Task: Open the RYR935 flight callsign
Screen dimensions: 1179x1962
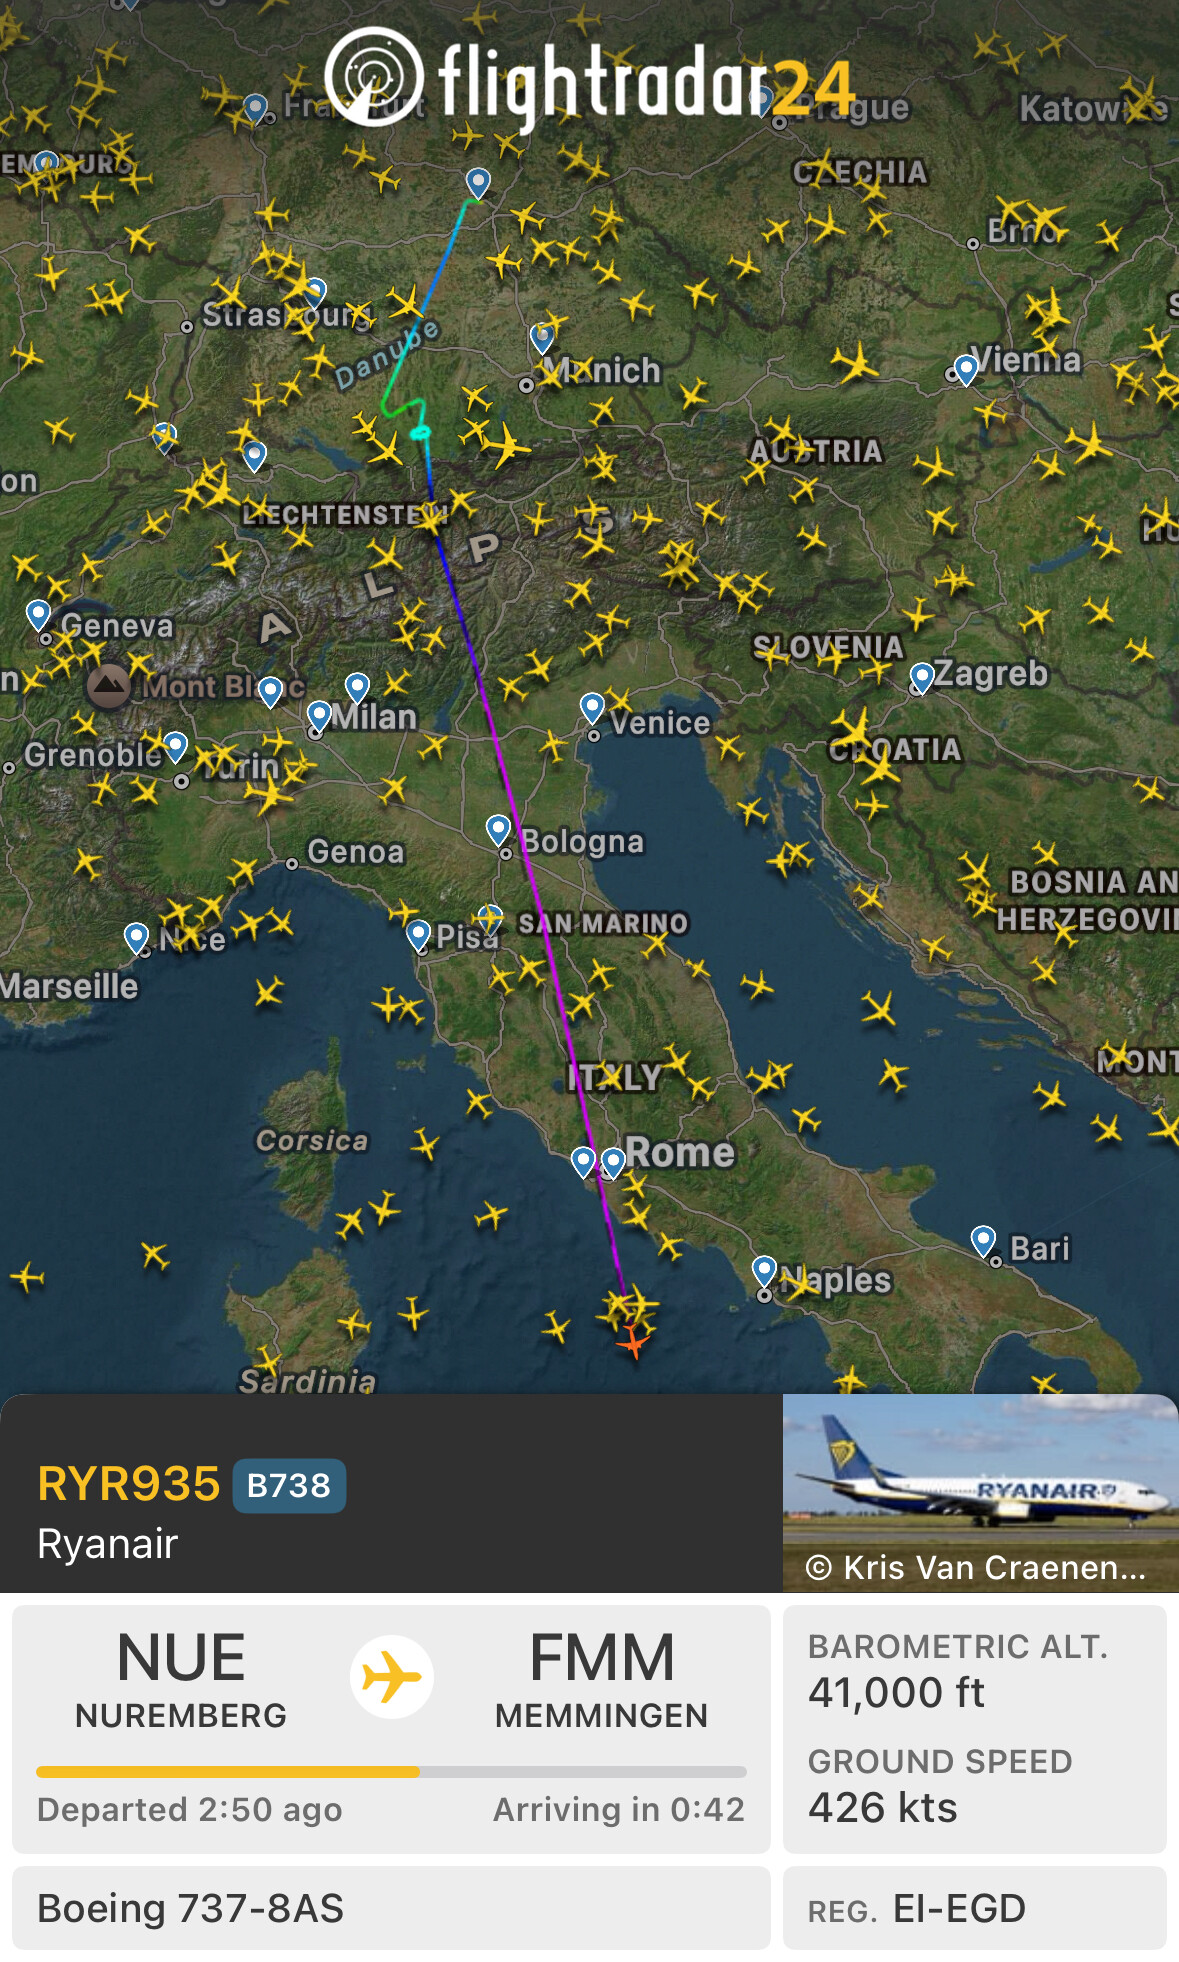Action: coord(129,1484)
